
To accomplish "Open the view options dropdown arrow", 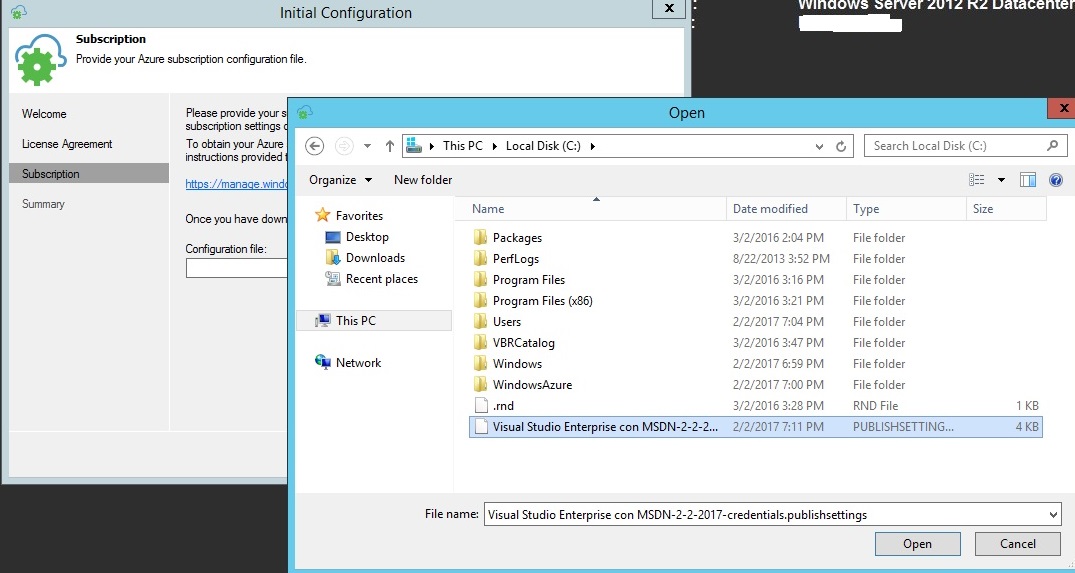I will coord(1001,180).
